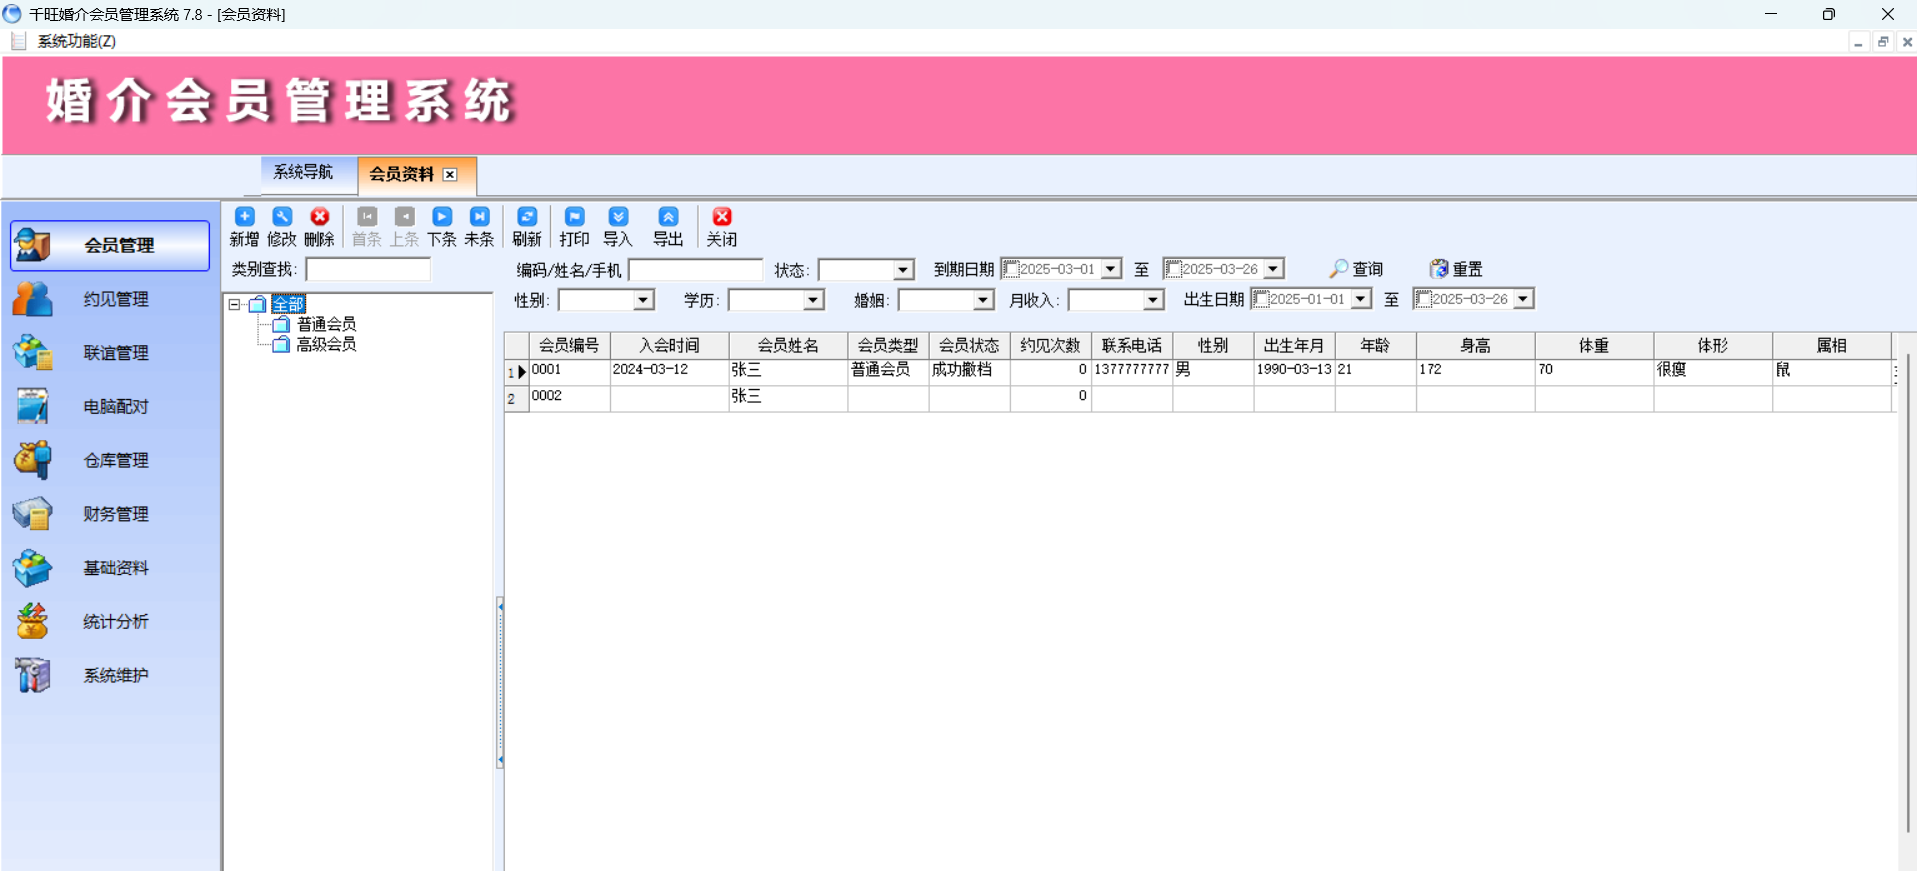Click the 类别查找 input field

pyautogui.click(x=368, y=269)
